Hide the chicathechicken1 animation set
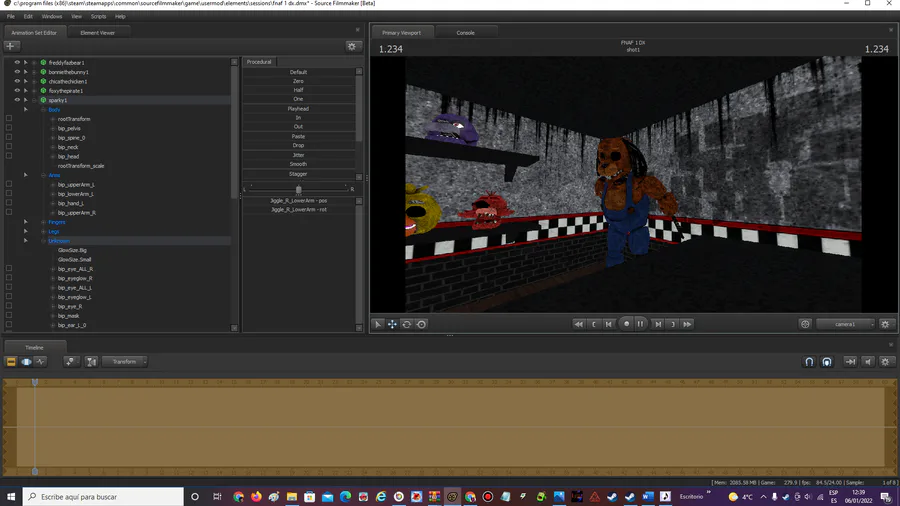This screenshot has height=506, width=900. coord(17,81)
